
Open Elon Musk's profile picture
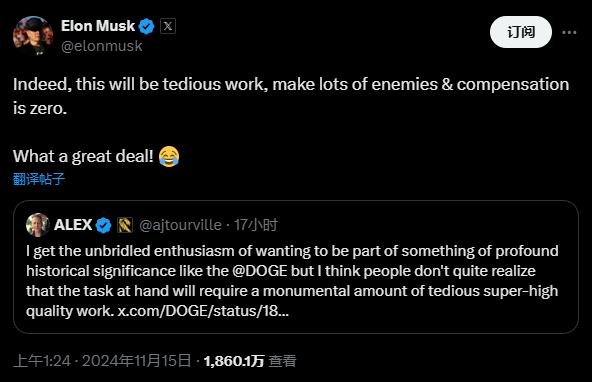pyautogui.click(x=33, y=36)
